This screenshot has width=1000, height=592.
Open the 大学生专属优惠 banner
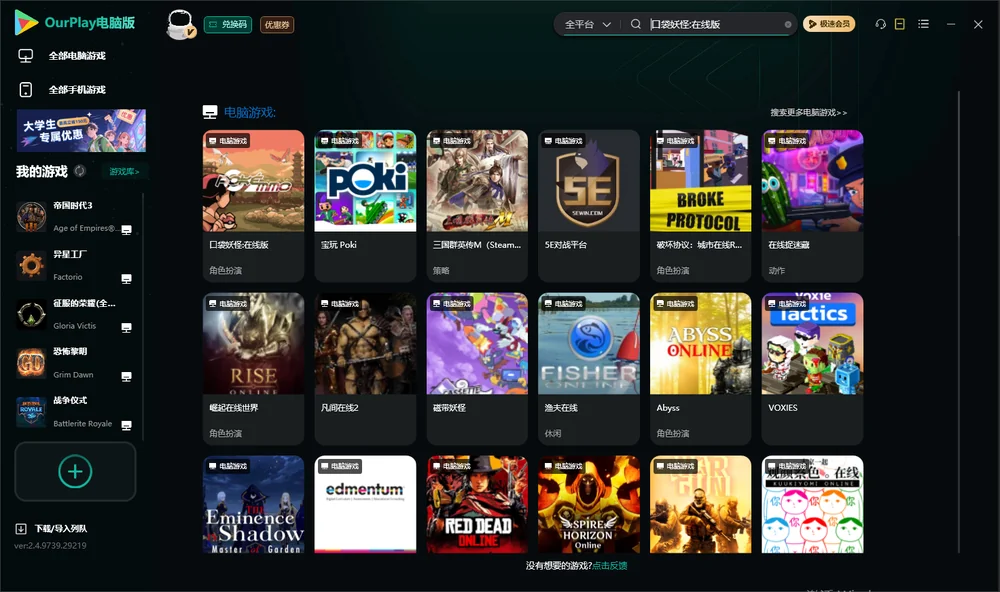click(81, 131)
